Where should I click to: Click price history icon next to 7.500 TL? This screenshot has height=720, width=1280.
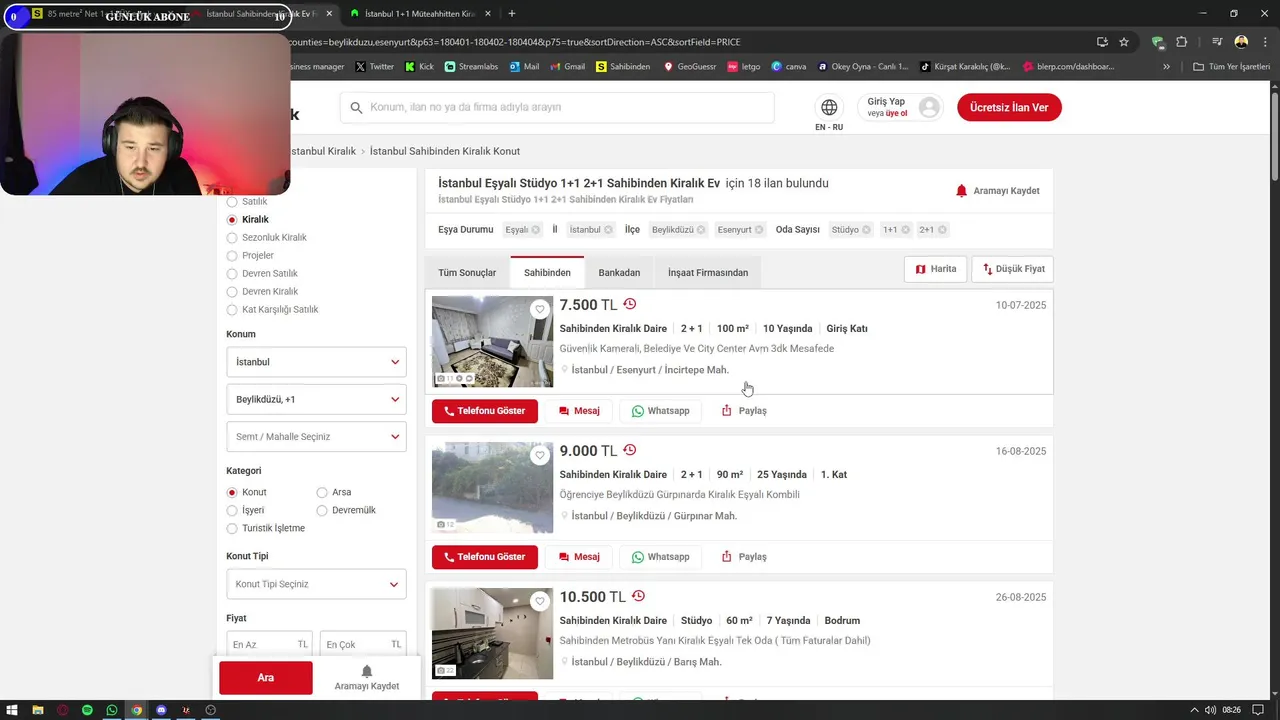pos(629,304)
